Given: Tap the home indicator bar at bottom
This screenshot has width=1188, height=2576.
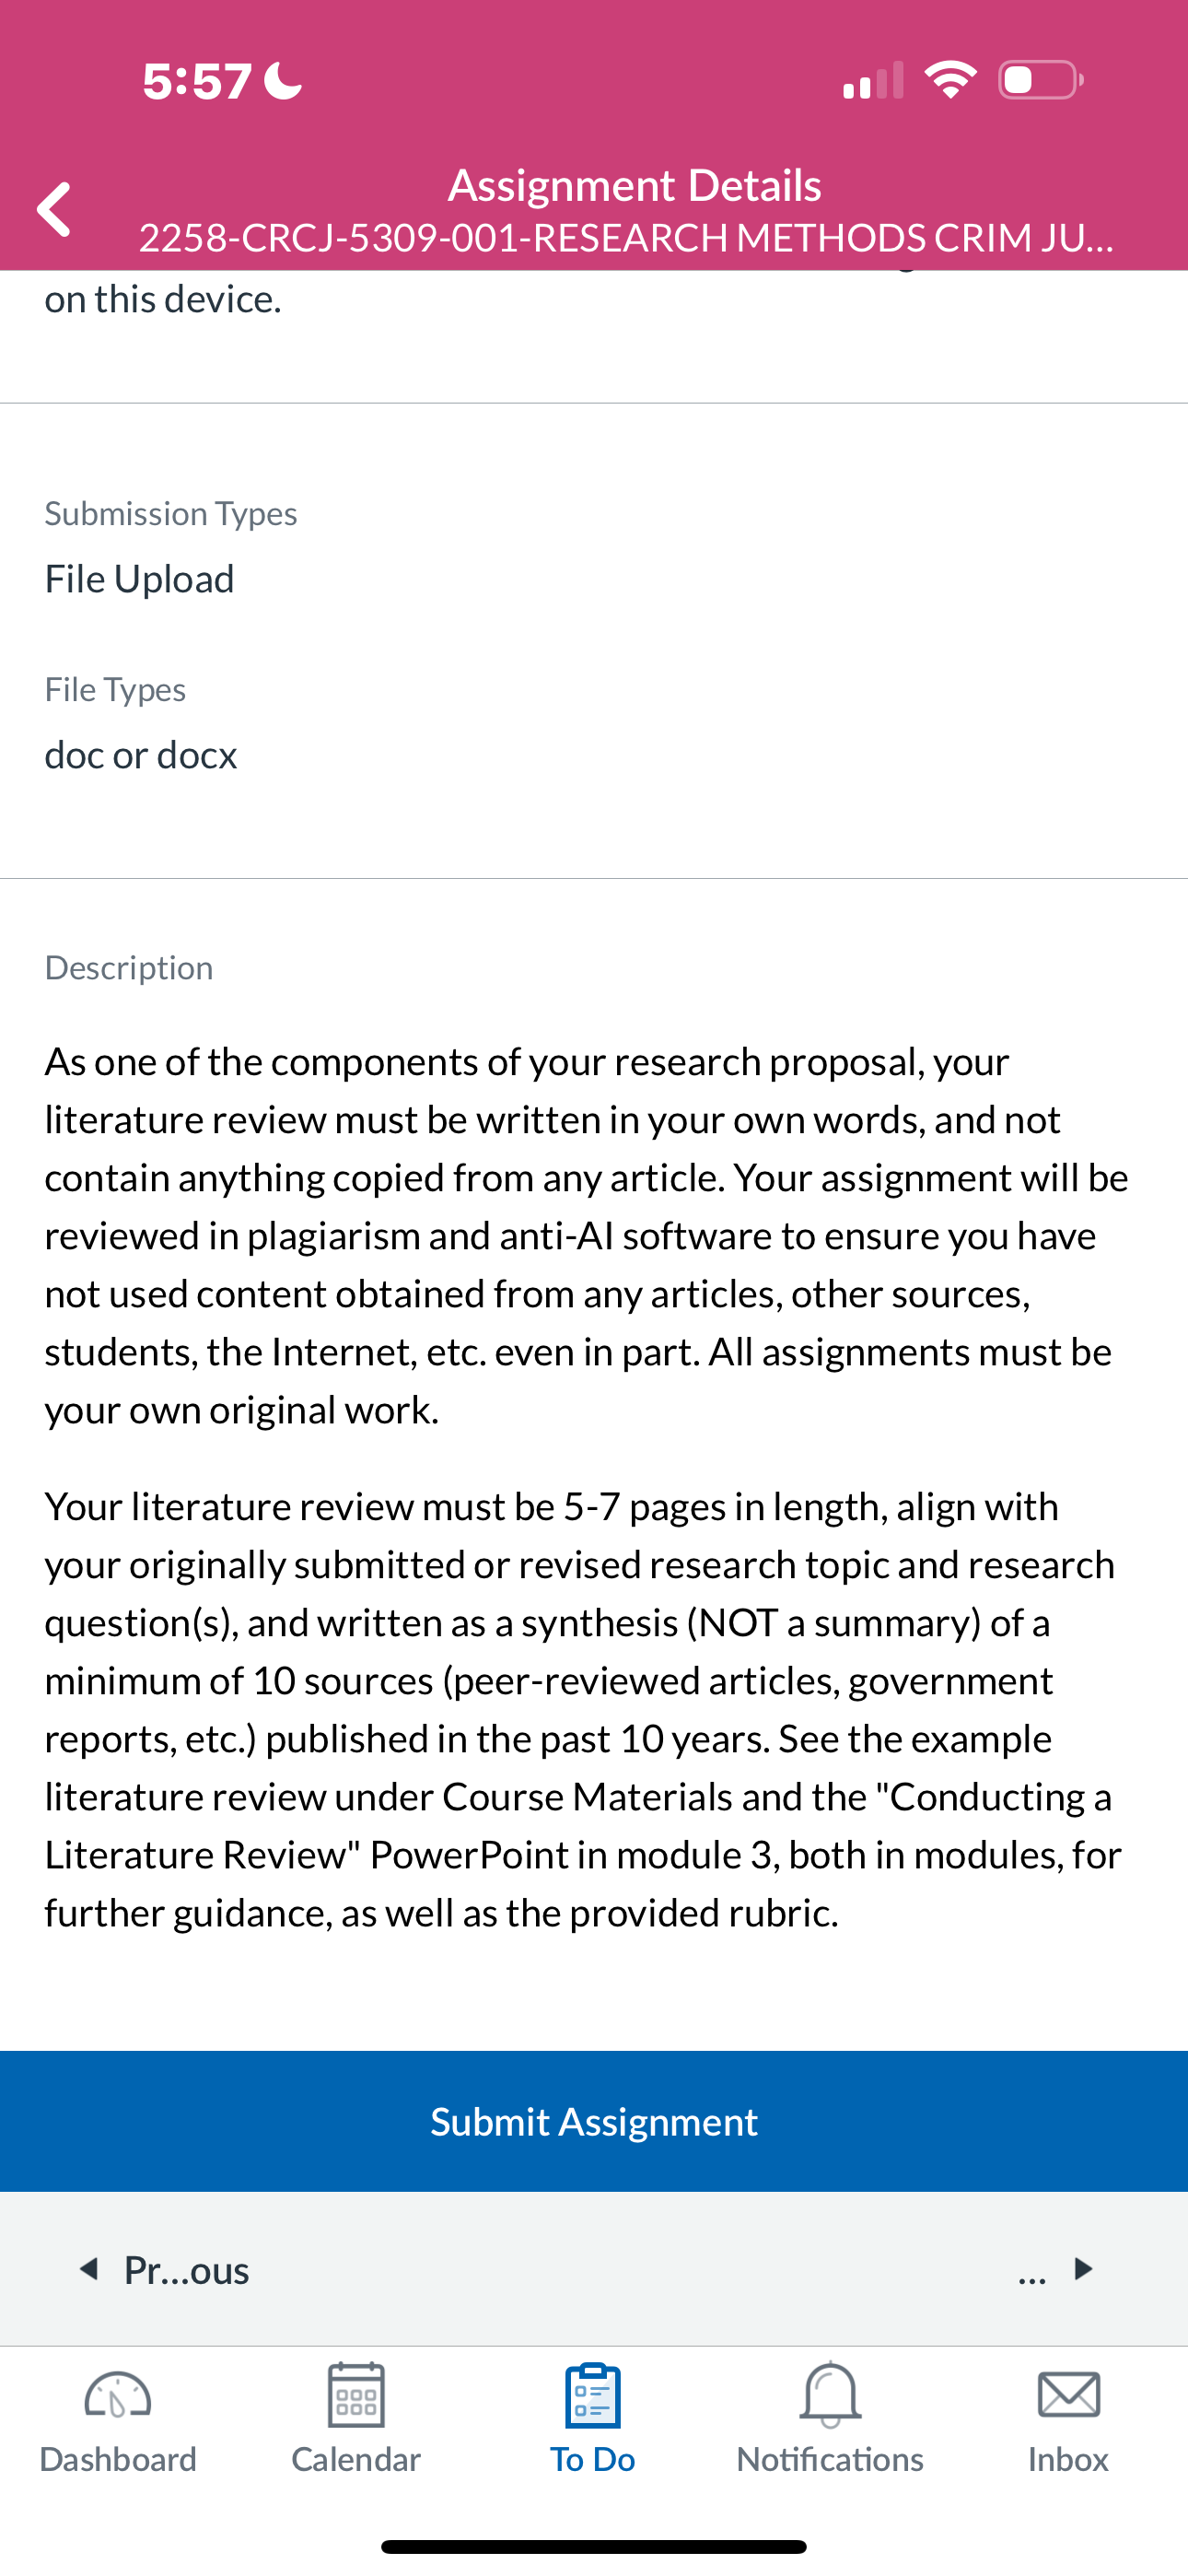Looking at the screenshot, I should click(594, 2546).
